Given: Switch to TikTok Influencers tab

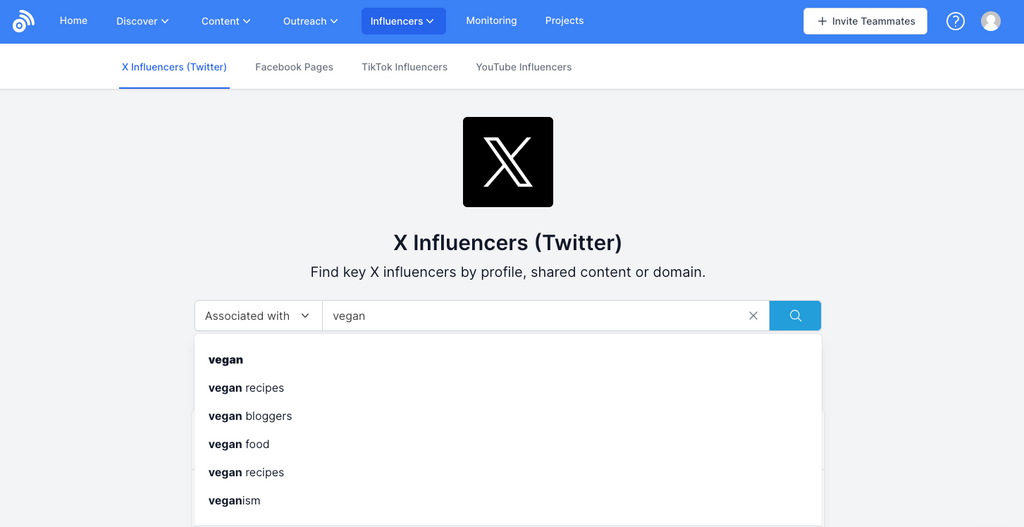Looking at the screenshot, I should [x=404, y=67].
